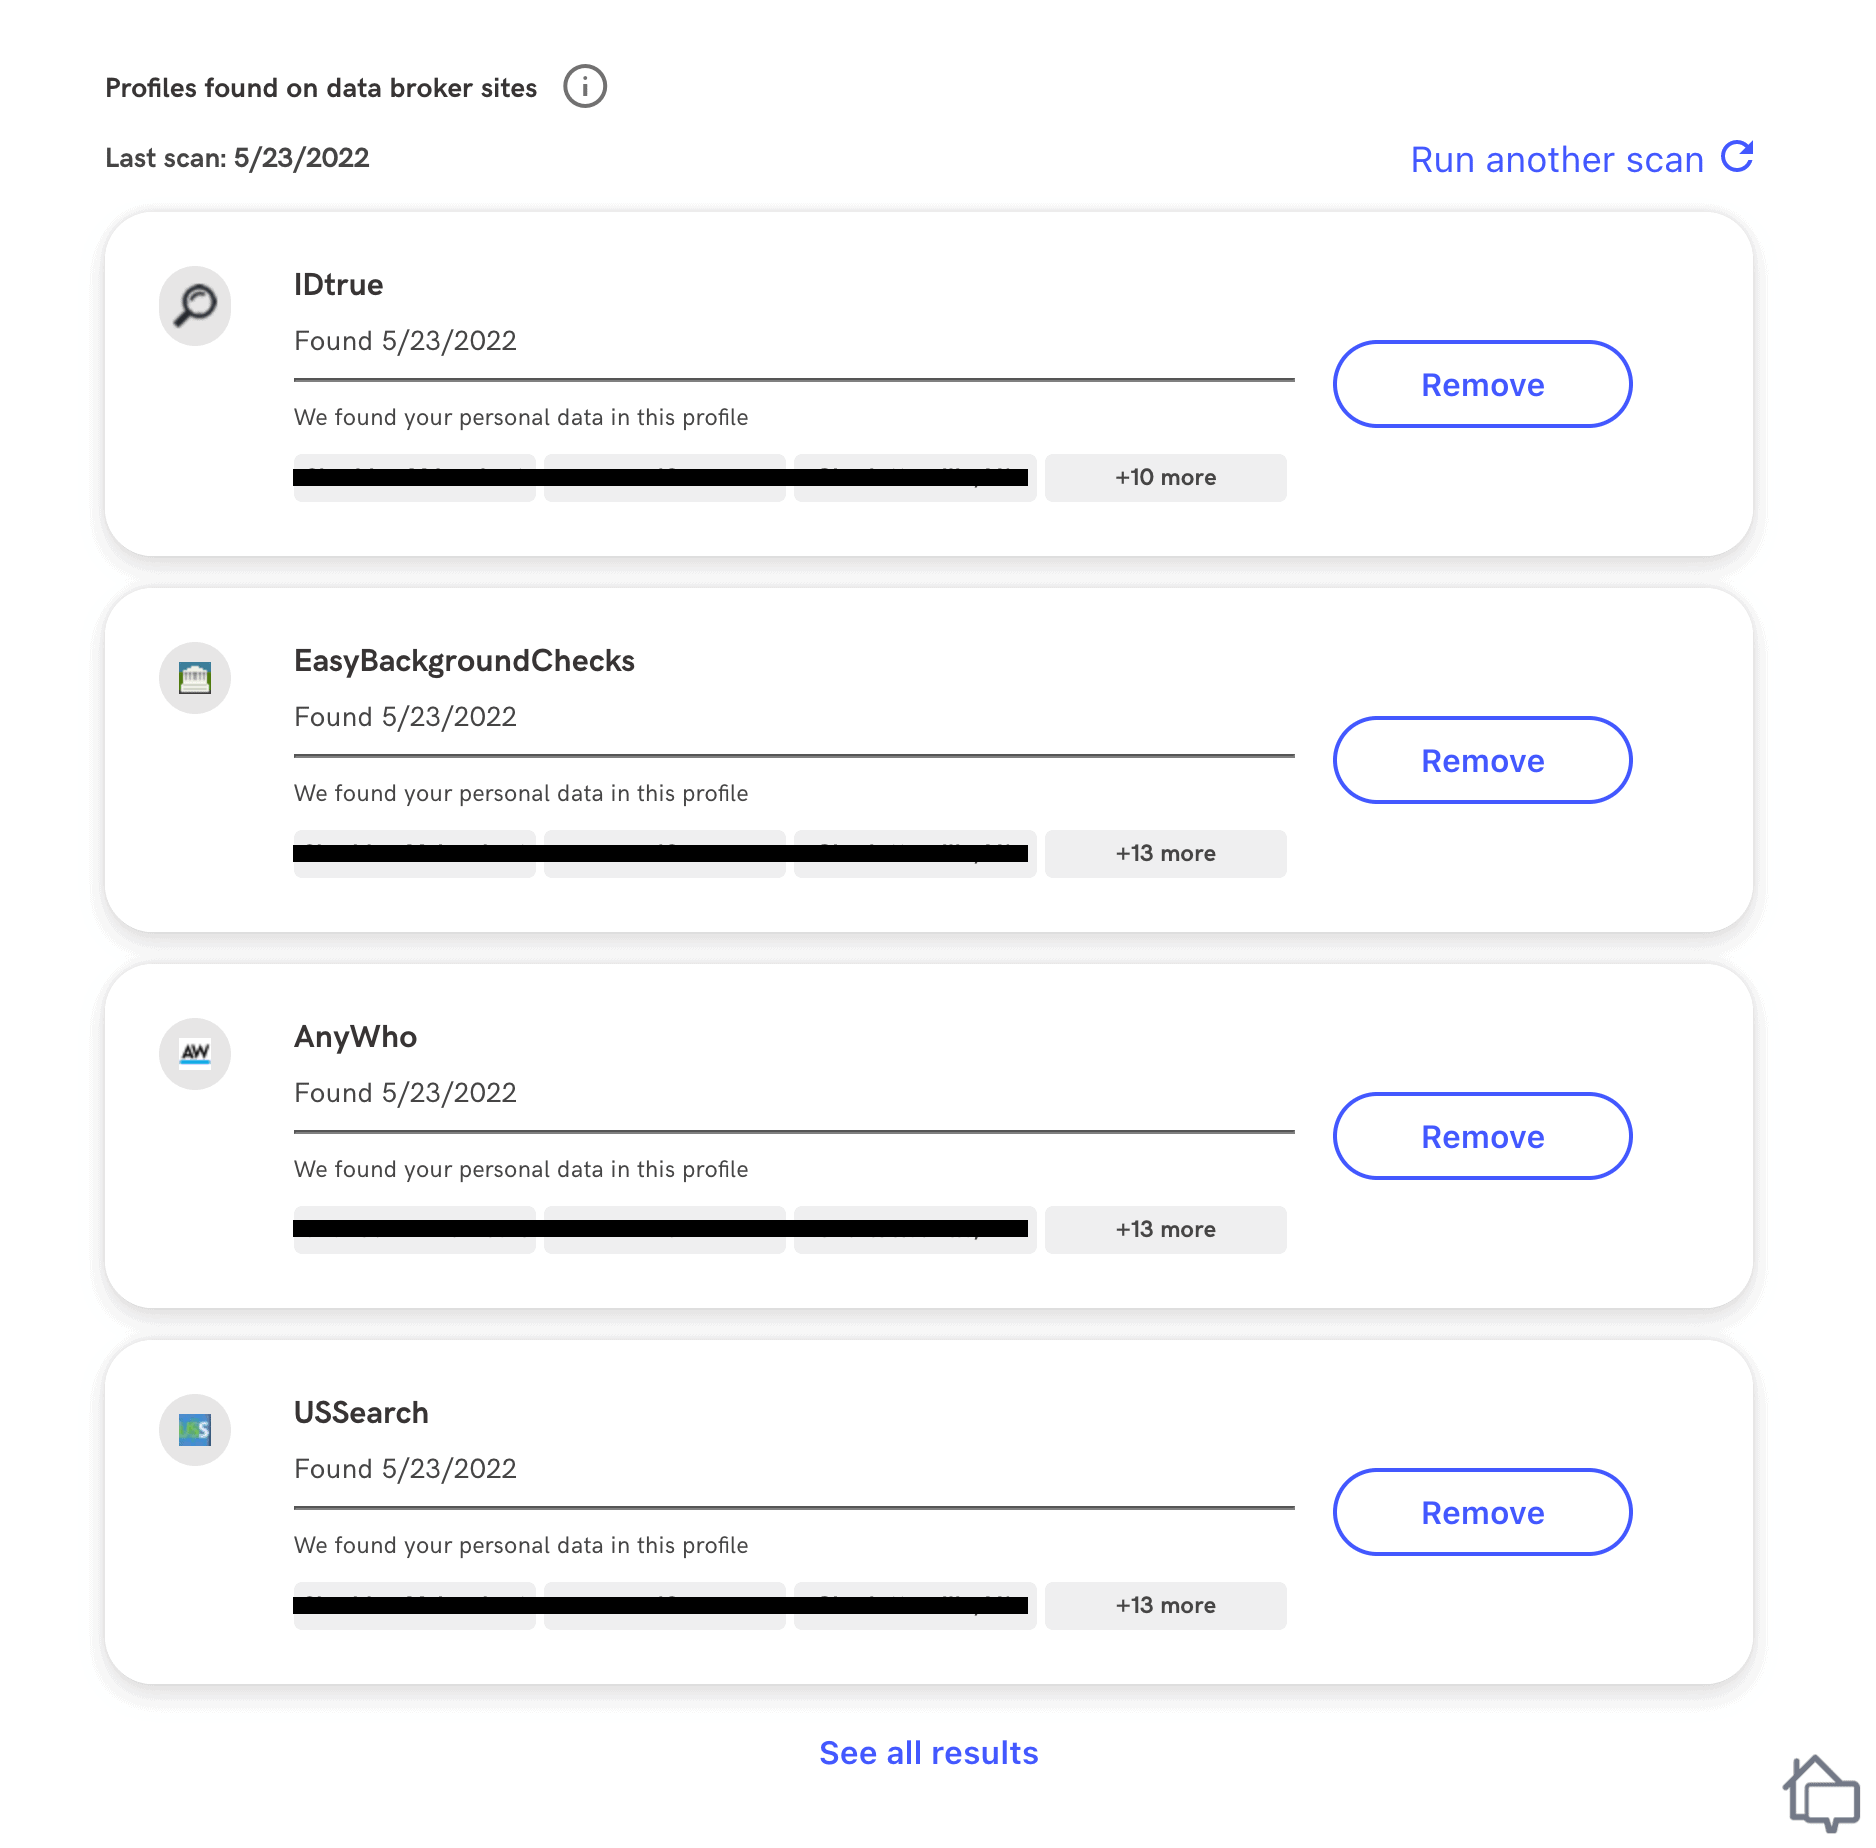Click the USSearch logo icon
Viewport: 1876px width, 1848px height.
tap(195, 1430)
